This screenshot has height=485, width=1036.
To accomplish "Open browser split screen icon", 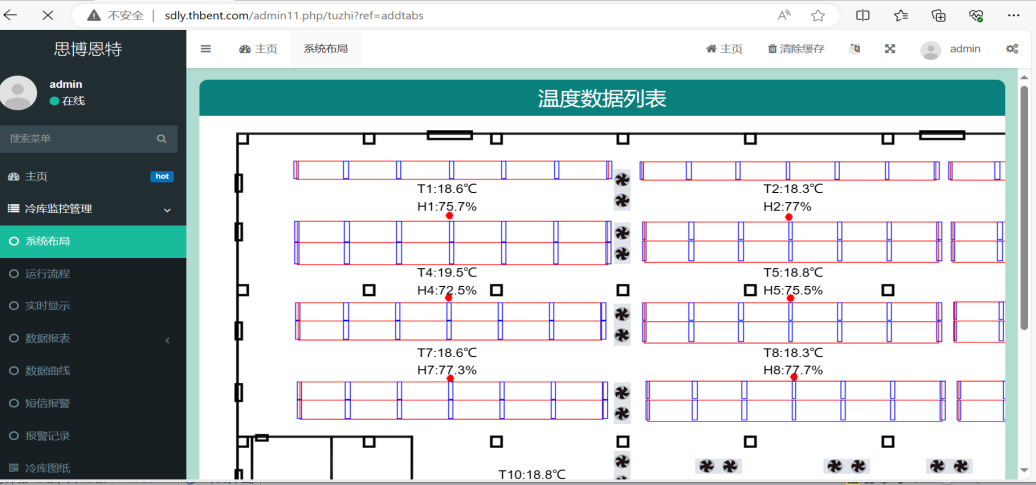I will click(x=863, y=15).
